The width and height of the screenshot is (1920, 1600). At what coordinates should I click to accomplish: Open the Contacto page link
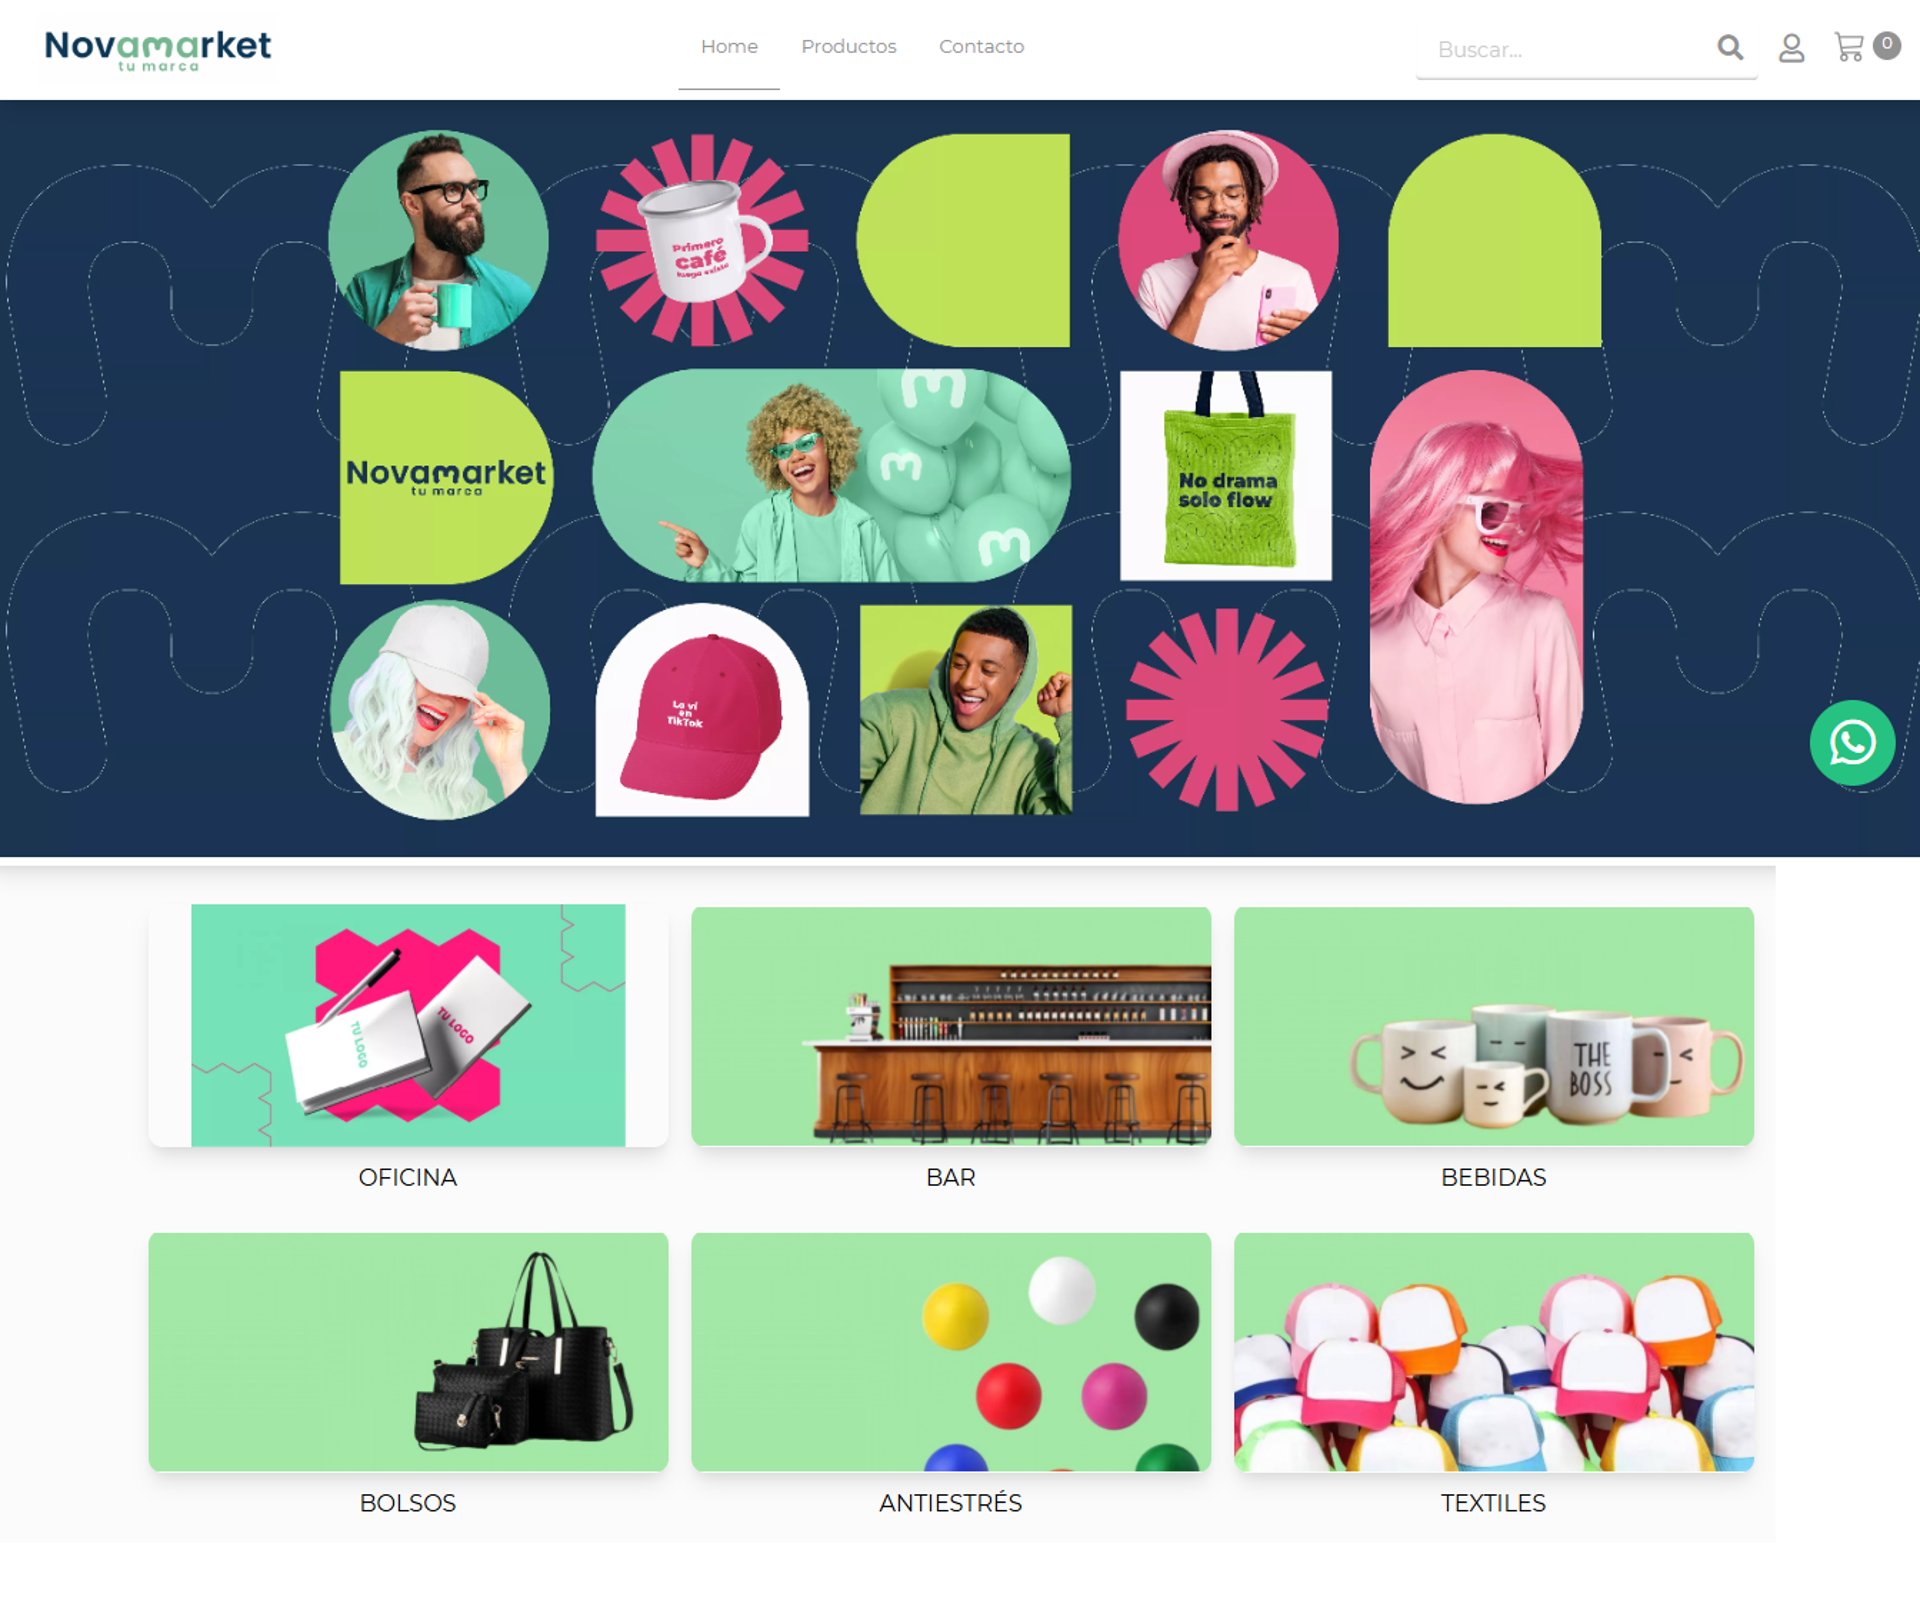[x=981, y=46]
